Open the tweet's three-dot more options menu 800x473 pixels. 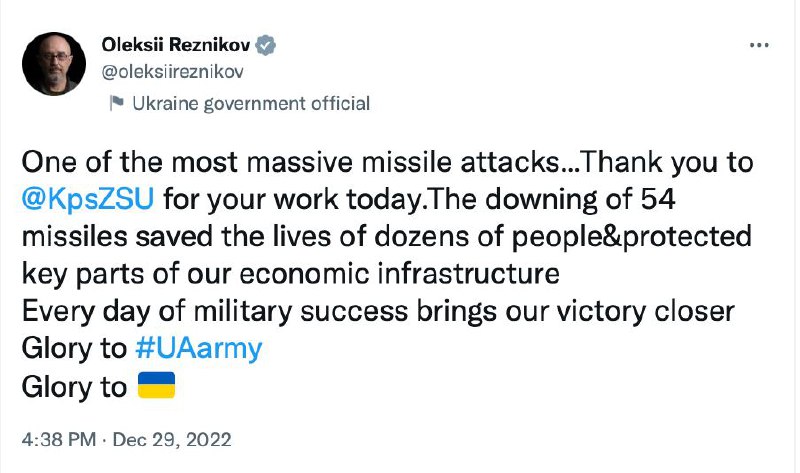pos(759,47)
